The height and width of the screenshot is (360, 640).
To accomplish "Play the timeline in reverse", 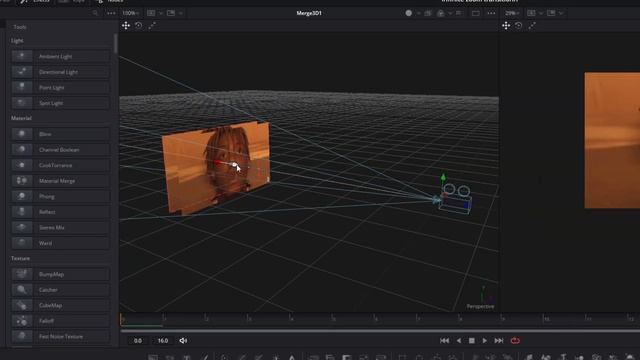I will pos(459,340).
